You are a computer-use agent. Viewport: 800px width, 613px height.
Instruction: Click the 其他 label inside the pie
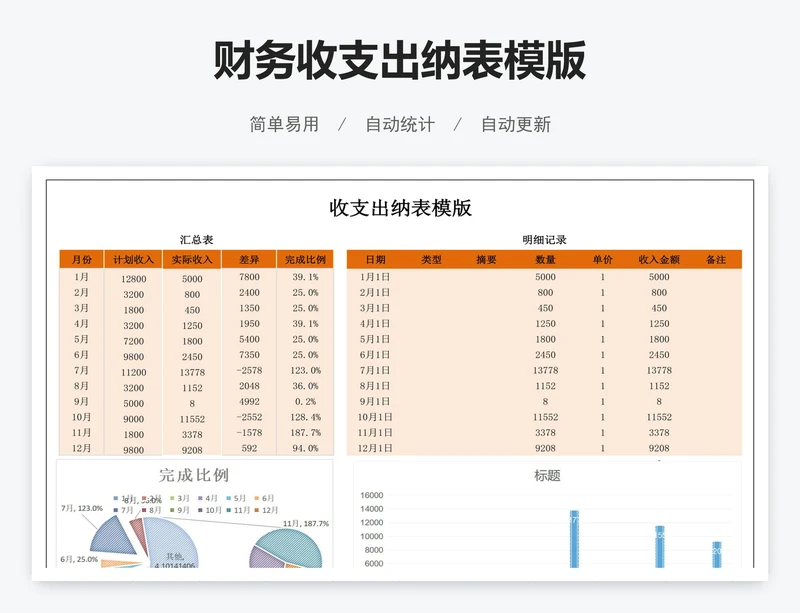(174, 556)
